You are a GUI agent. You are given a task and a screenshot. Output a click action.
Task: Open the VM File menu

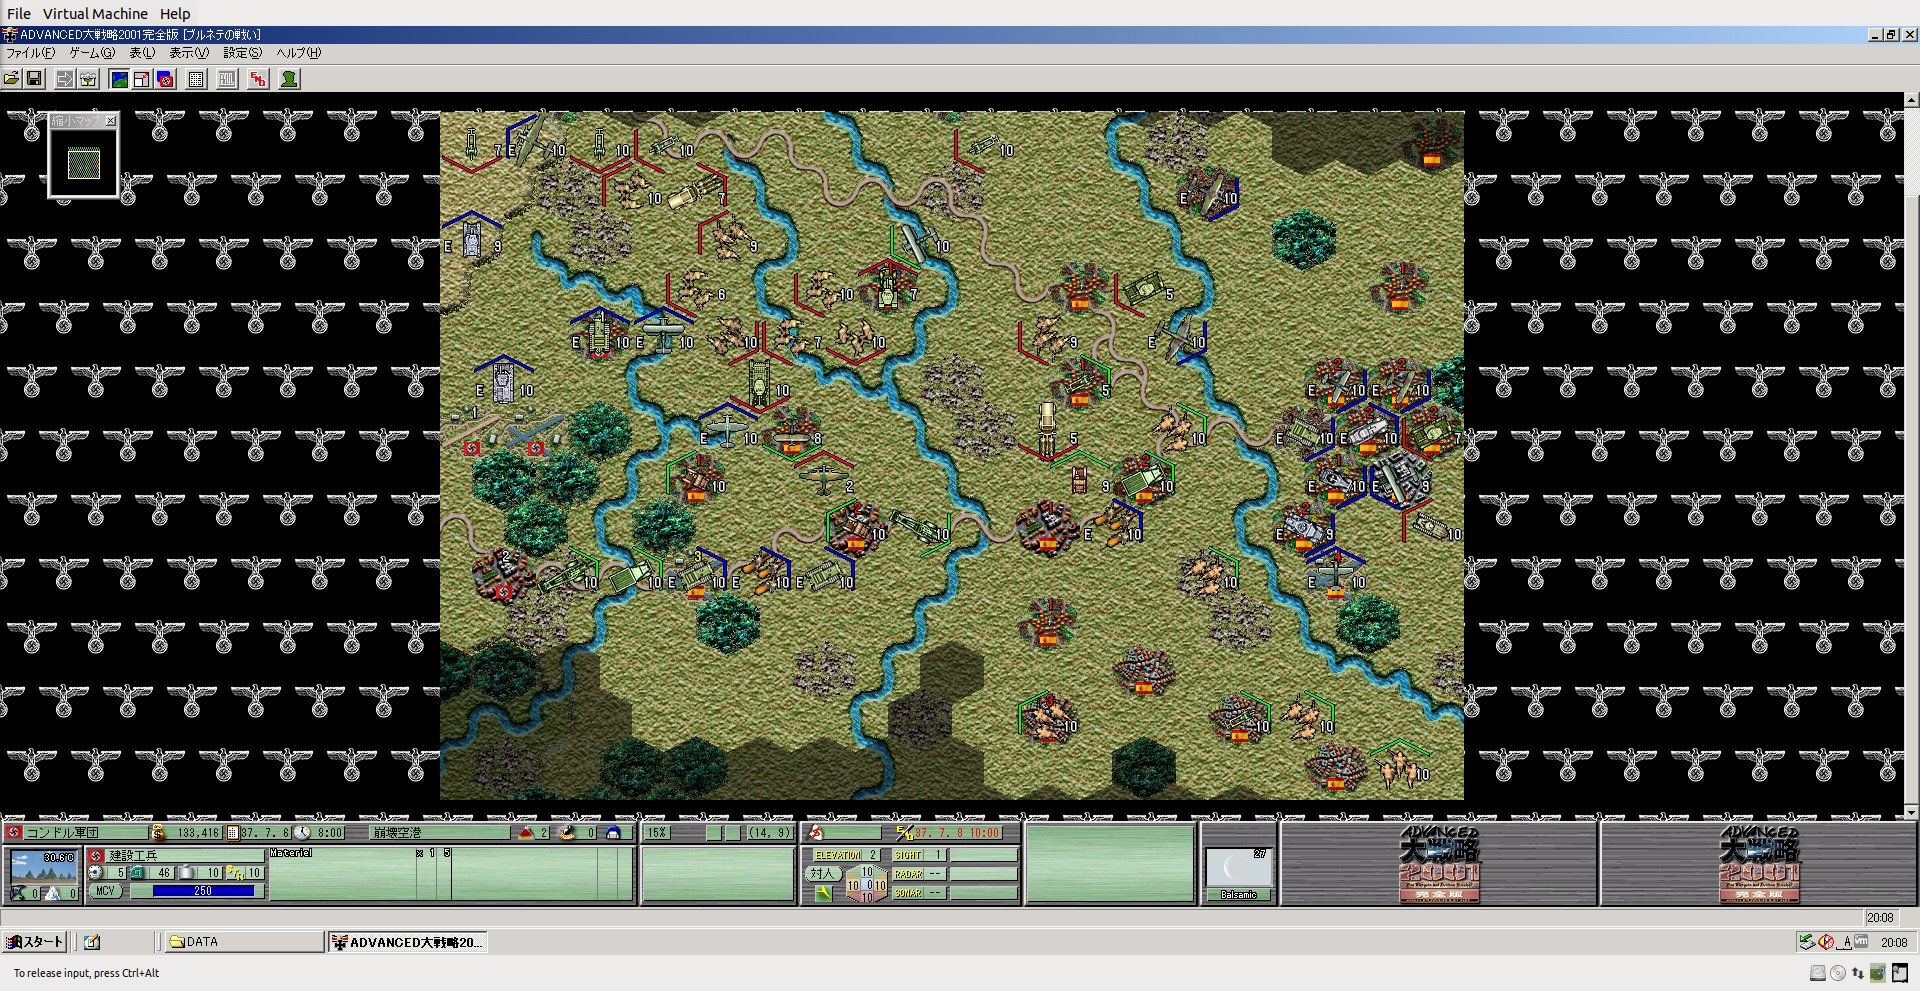(19, 14)
